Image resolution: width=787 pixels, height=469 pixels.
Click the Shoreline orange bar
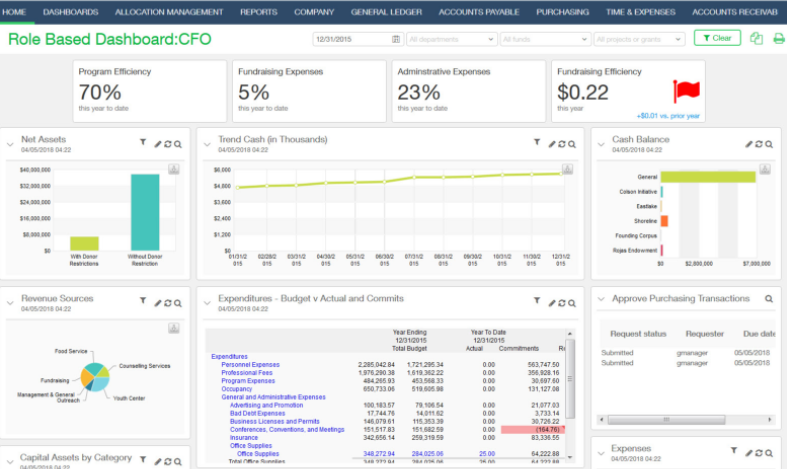pyautogui.click(x=664, y=221)
